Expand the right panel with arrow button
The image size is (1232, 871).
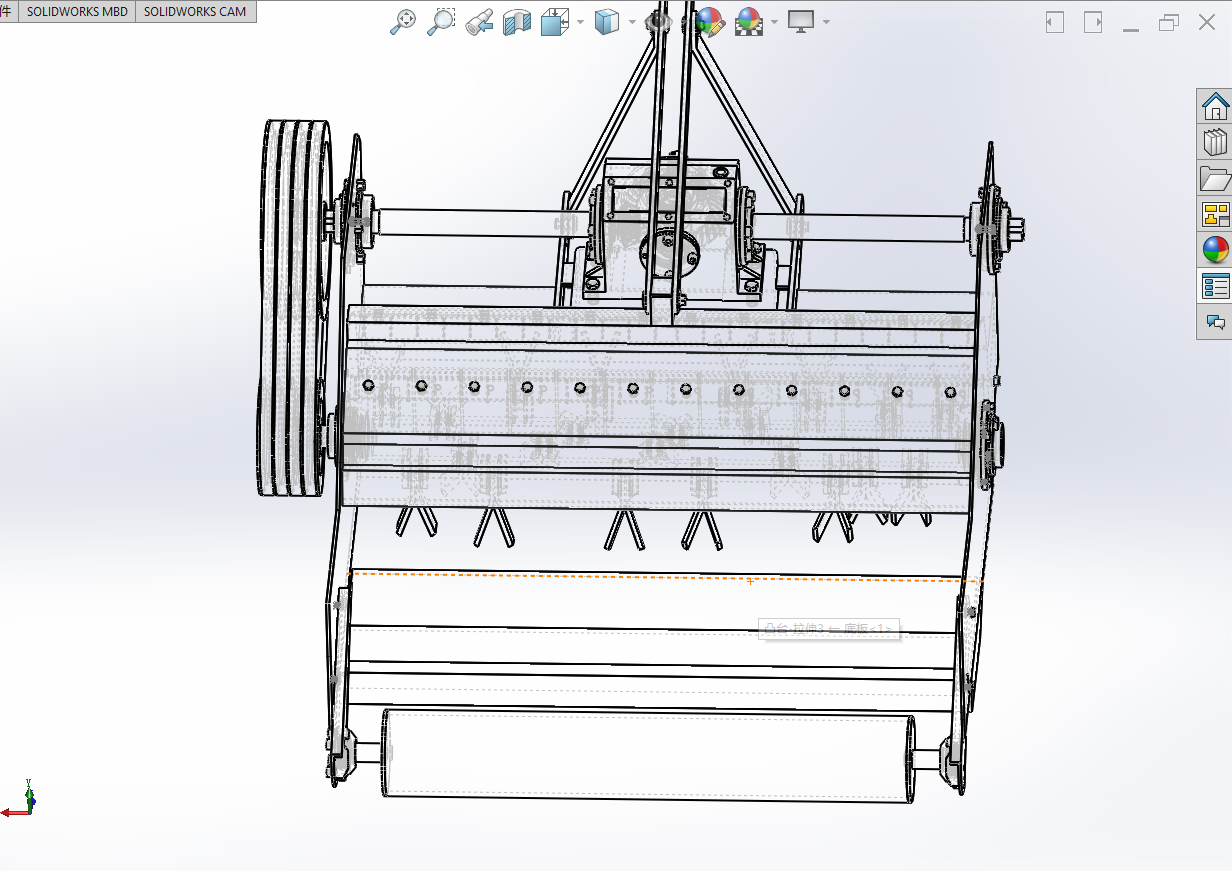[1093, 22]
